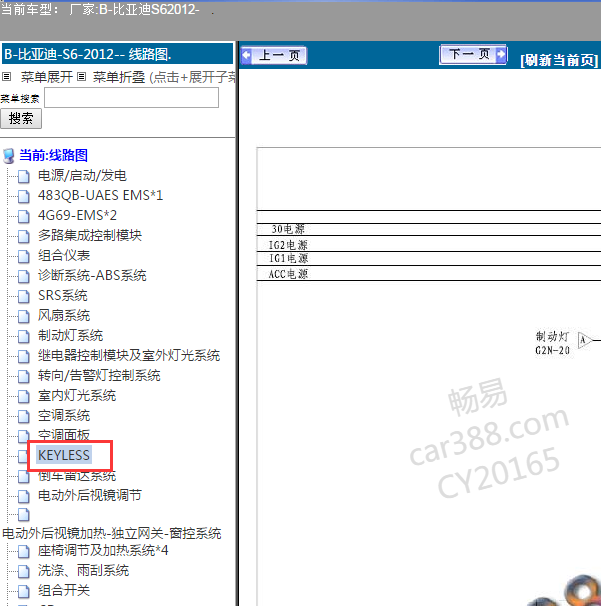Click page icon next to 制动灯系统
The image size is (601, 606).
[x=24, y=336]
